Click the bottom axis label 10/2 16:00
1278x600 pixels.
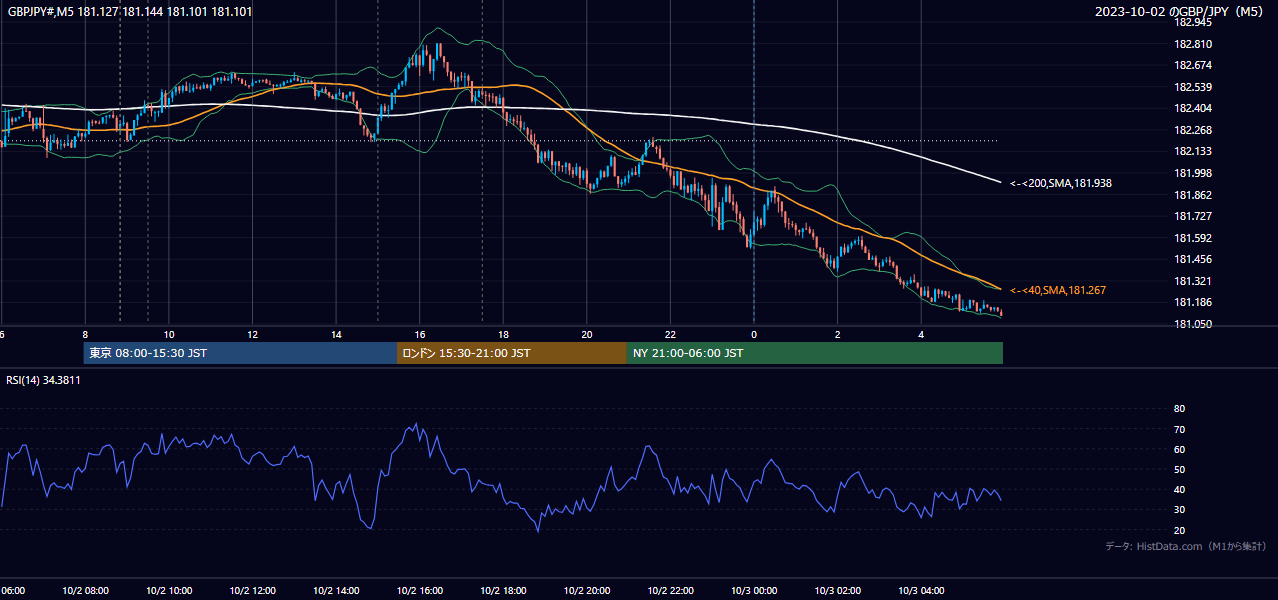click(x=420, y=591)
